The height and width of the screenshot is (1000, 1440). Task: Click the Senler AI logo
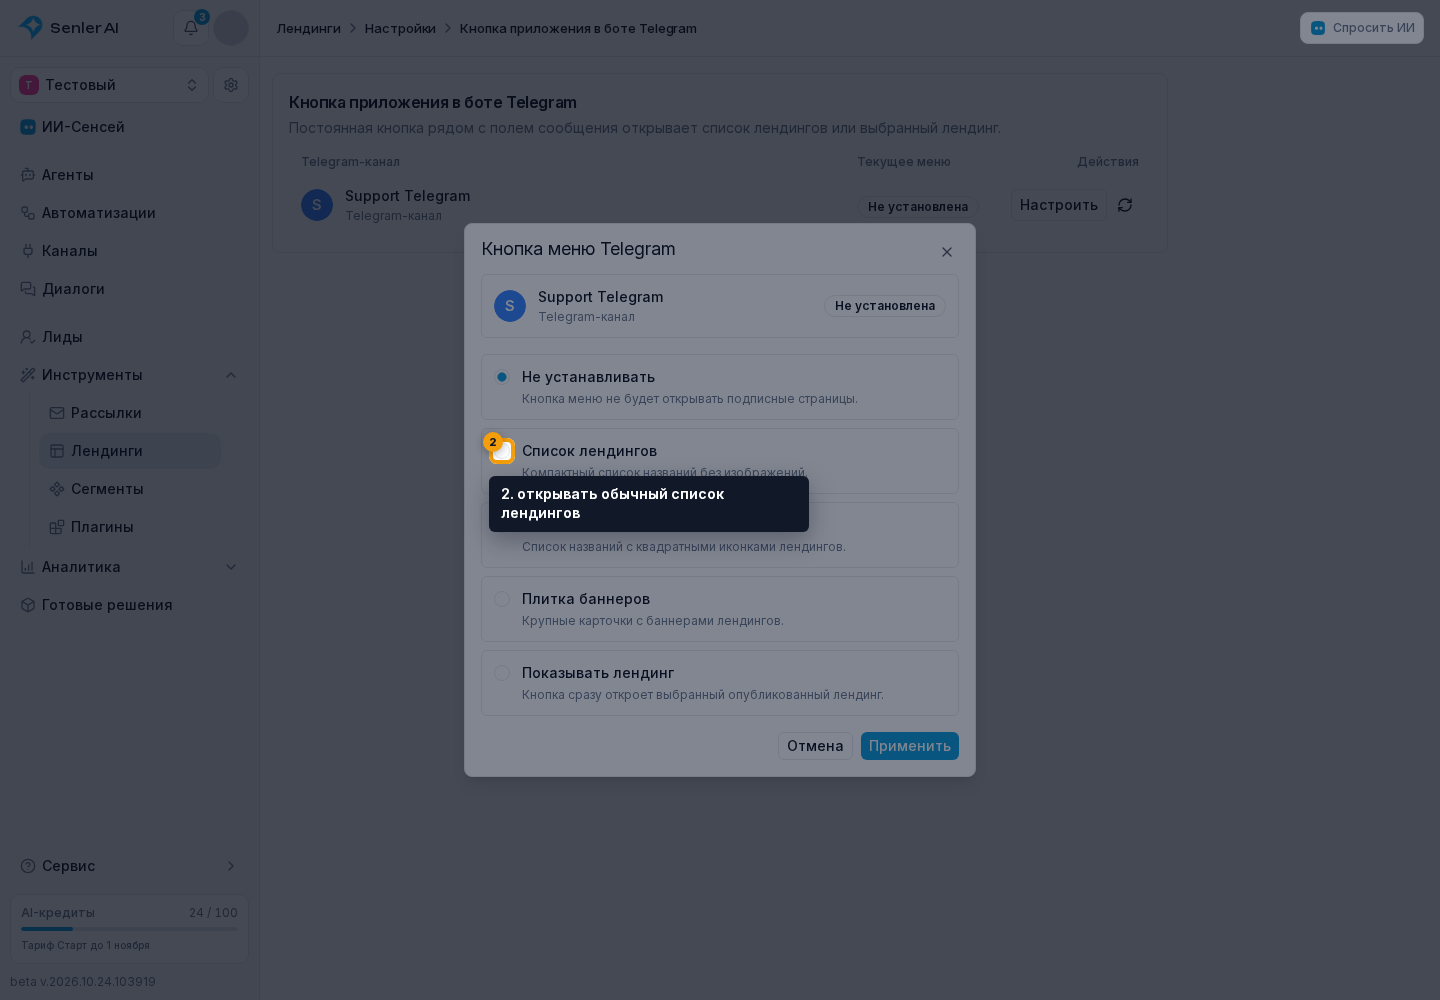tap(69, 28)
